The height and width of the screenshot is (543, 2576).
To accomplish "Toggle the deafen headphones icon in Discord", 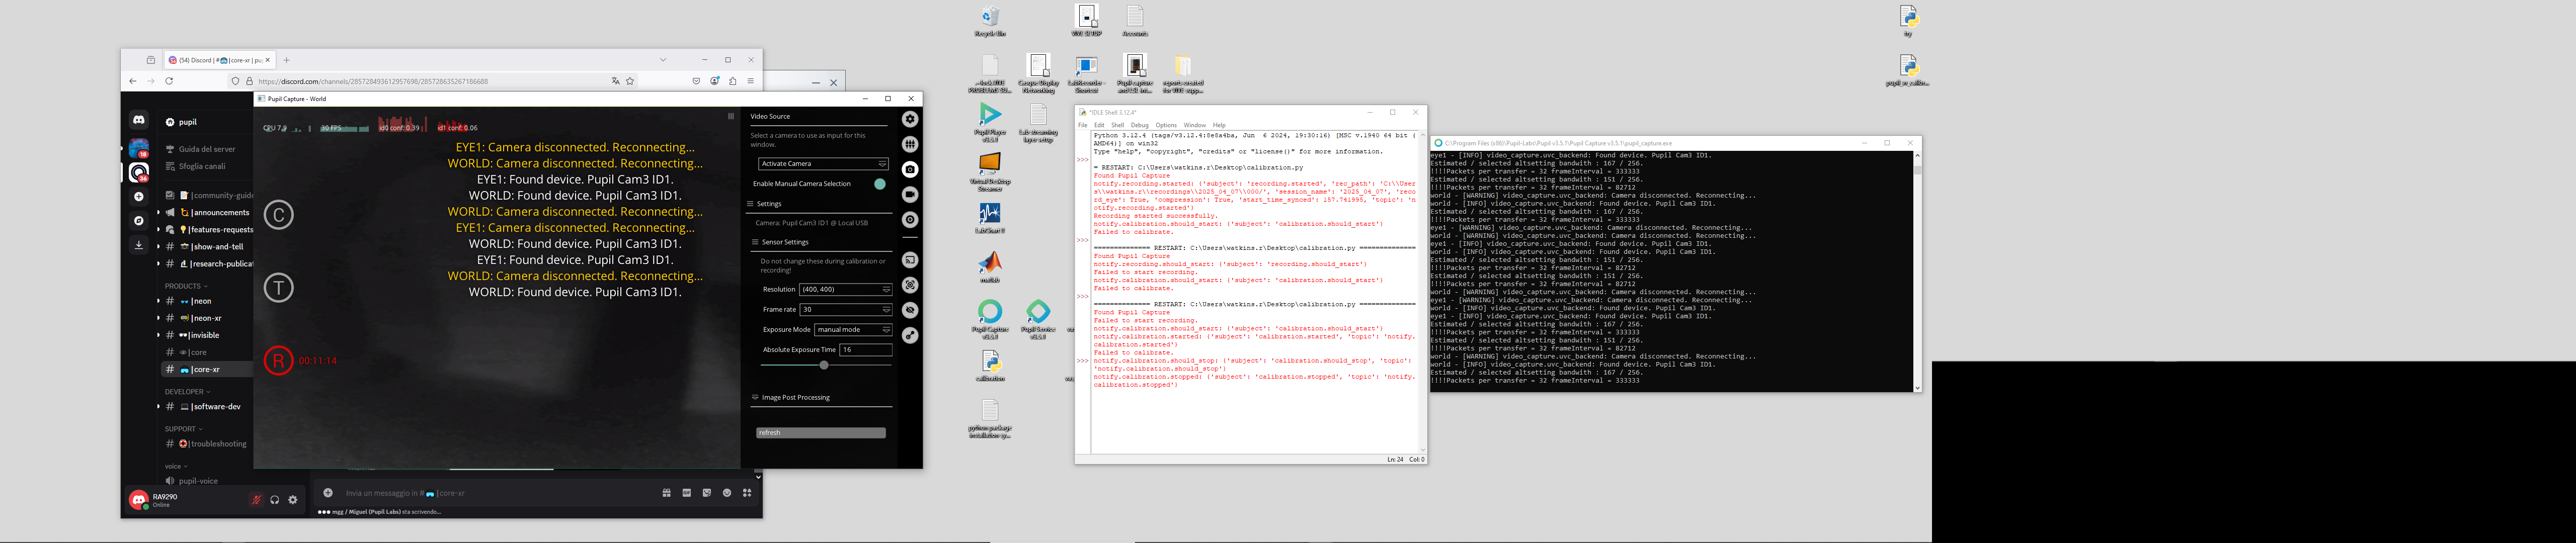I will coord(274,500).
